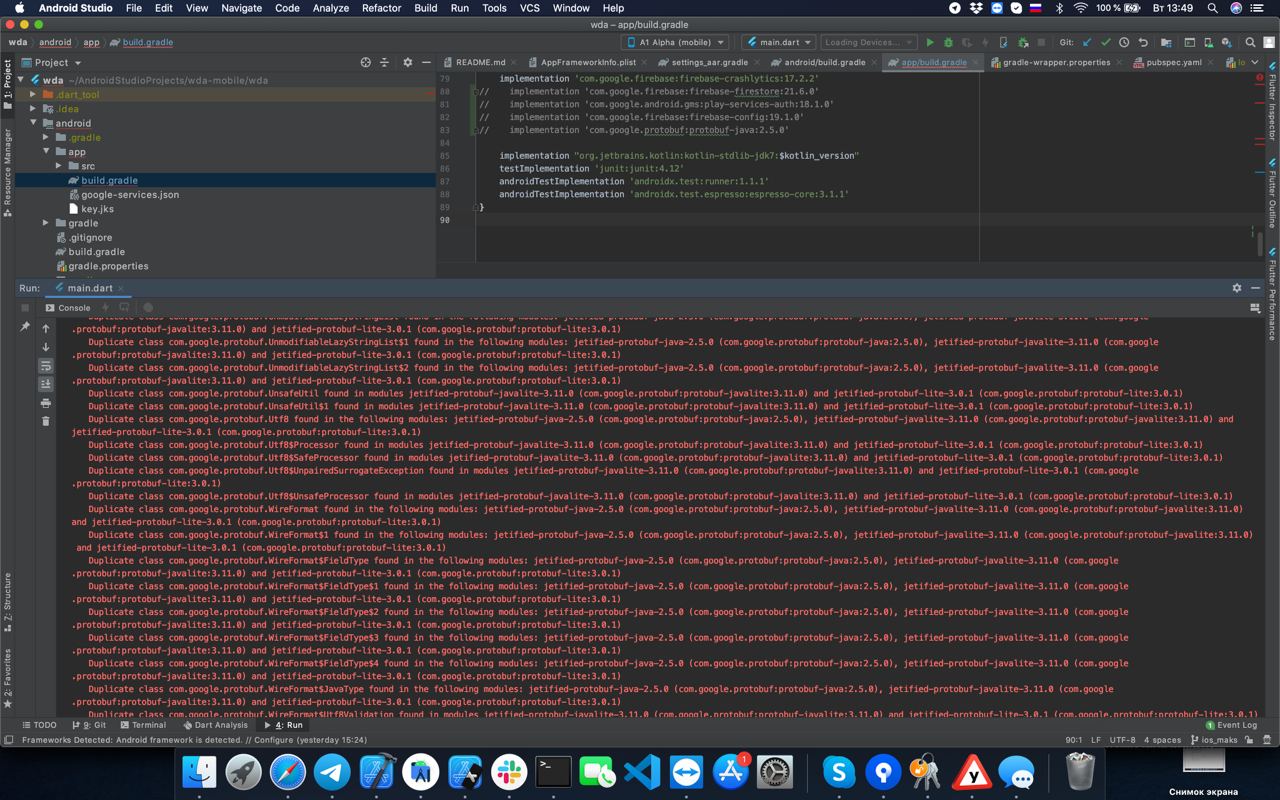This screenshot has height=800, width=1280.
Task: Hide the Project panel with minus icon
Action: click(425, 62)
